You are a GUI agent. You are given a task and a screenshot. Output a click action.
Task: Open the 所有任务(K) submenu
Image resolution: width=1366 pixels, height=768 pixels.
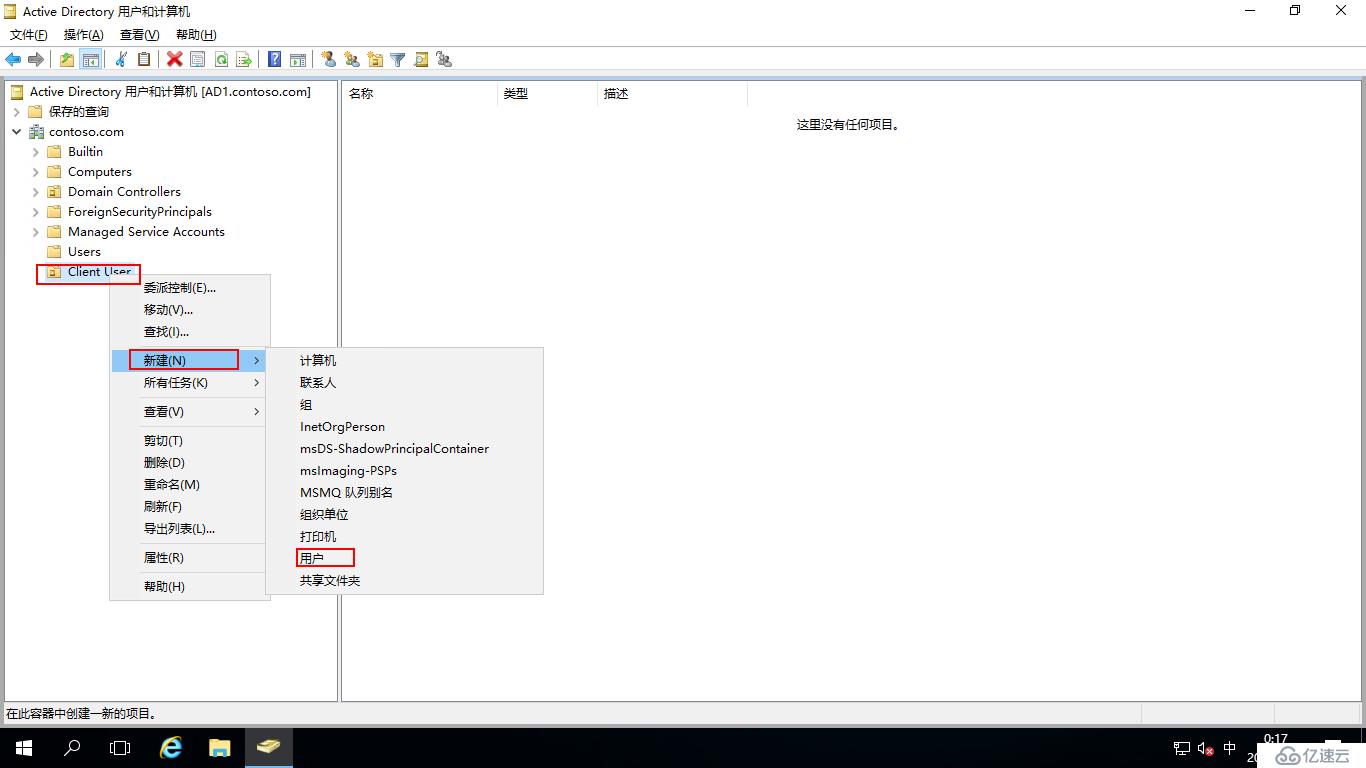pyautogui.click(x=190, y=382)
